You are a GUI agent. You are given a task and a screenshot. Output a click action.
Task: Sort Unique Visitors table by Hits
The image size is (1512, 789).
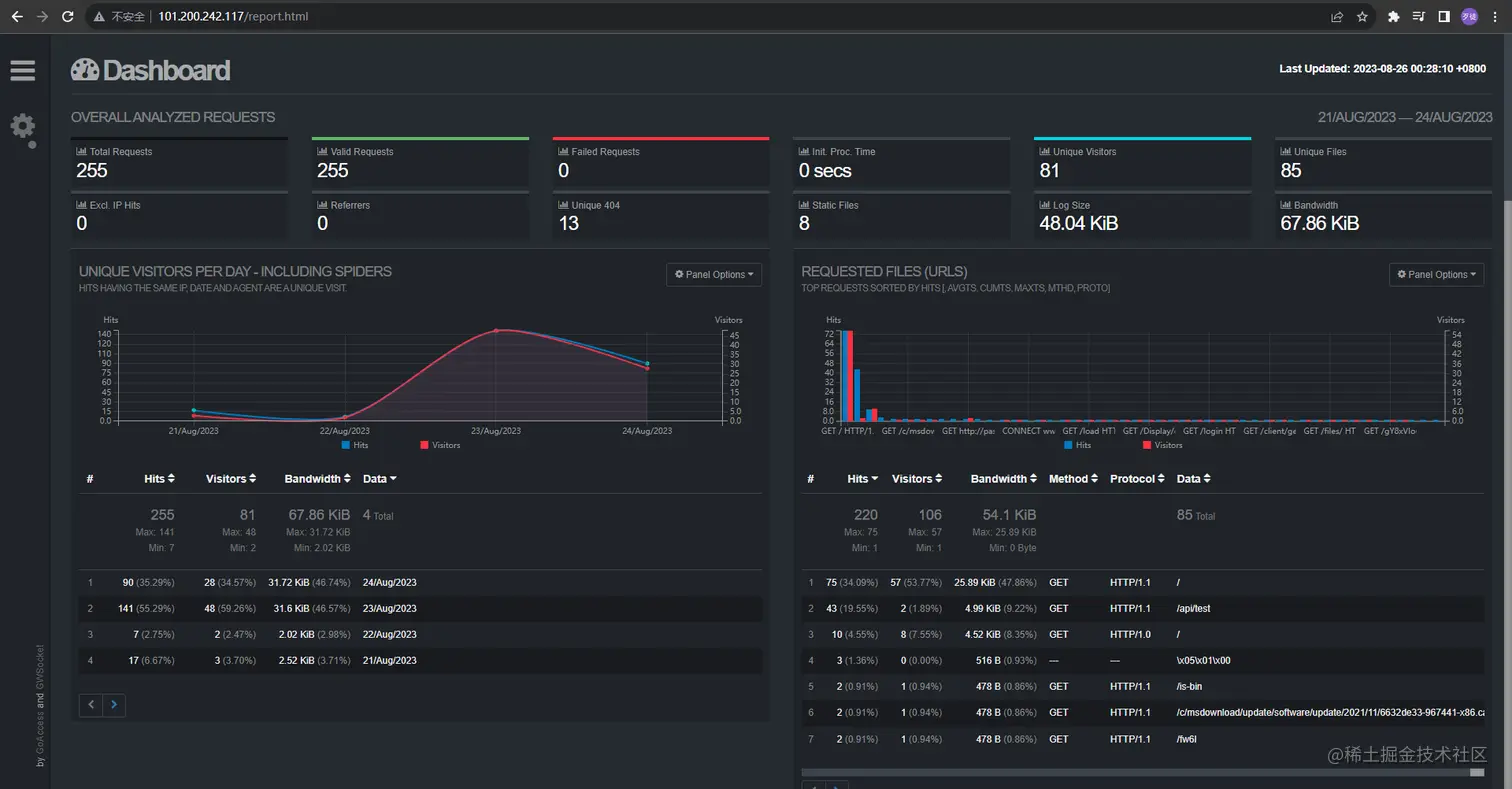click(159, 479)
